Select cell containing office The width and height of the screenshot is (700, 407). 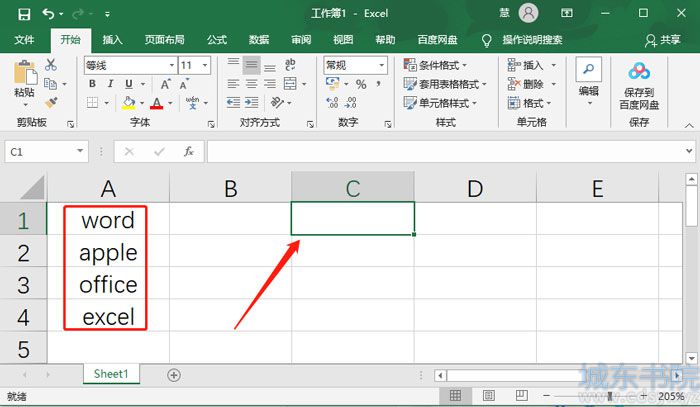click(108, 284)
